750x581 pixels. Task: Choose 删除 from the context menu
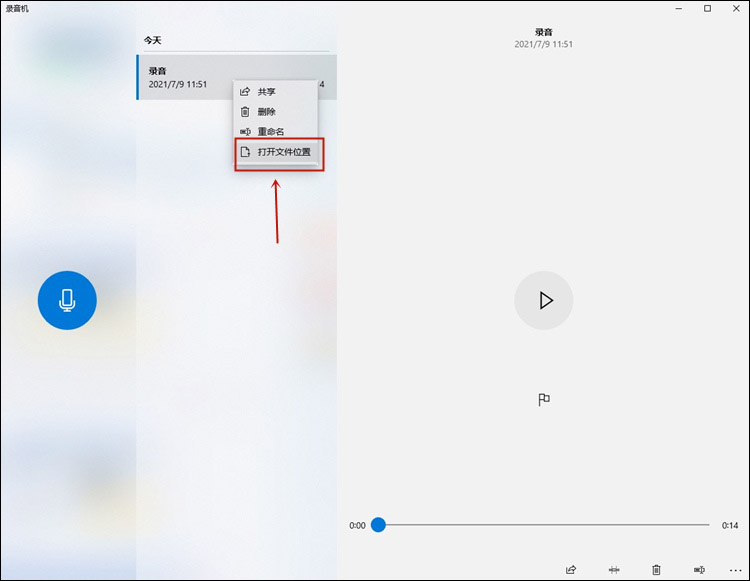coord(276,111)
